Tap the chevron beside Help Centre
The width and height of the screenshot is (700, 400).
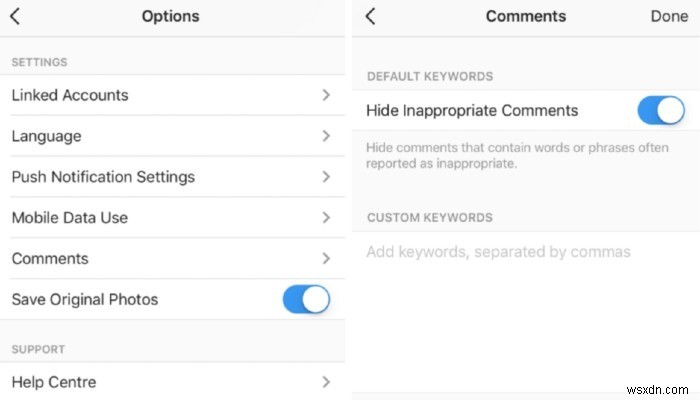click(x=326, y=382)
